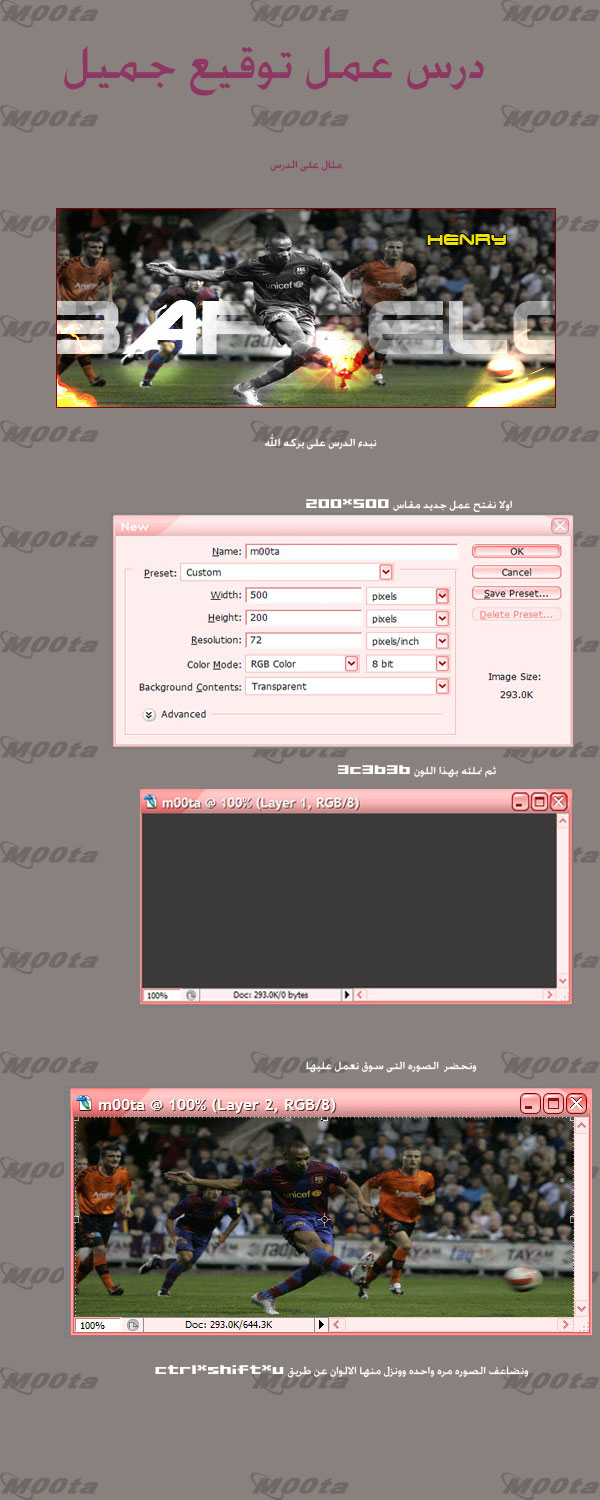
Task: Expand the Advanced section chevron
Action: tap(149, 714)
